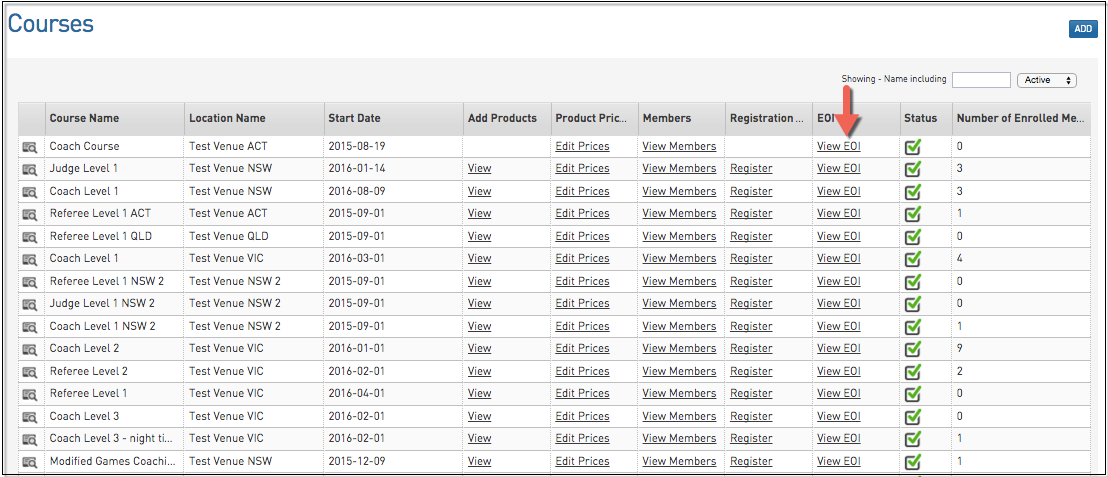
Task: Open details icon for Referee Level 2
Action: point(30,372)
